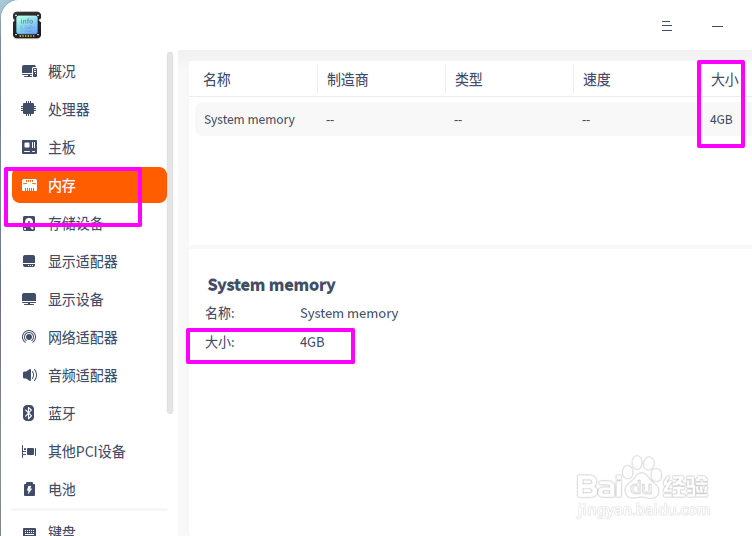The height and width of the screenshot is (536, 752).
Task: Open the 概况 overview section icon
Action: click(29, 72)
